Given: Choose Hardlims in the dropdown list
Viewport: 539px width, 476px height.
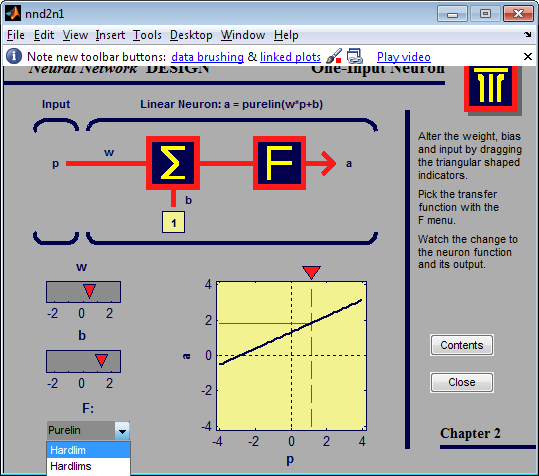Looking at the screenshot, I should pos(88,466).
